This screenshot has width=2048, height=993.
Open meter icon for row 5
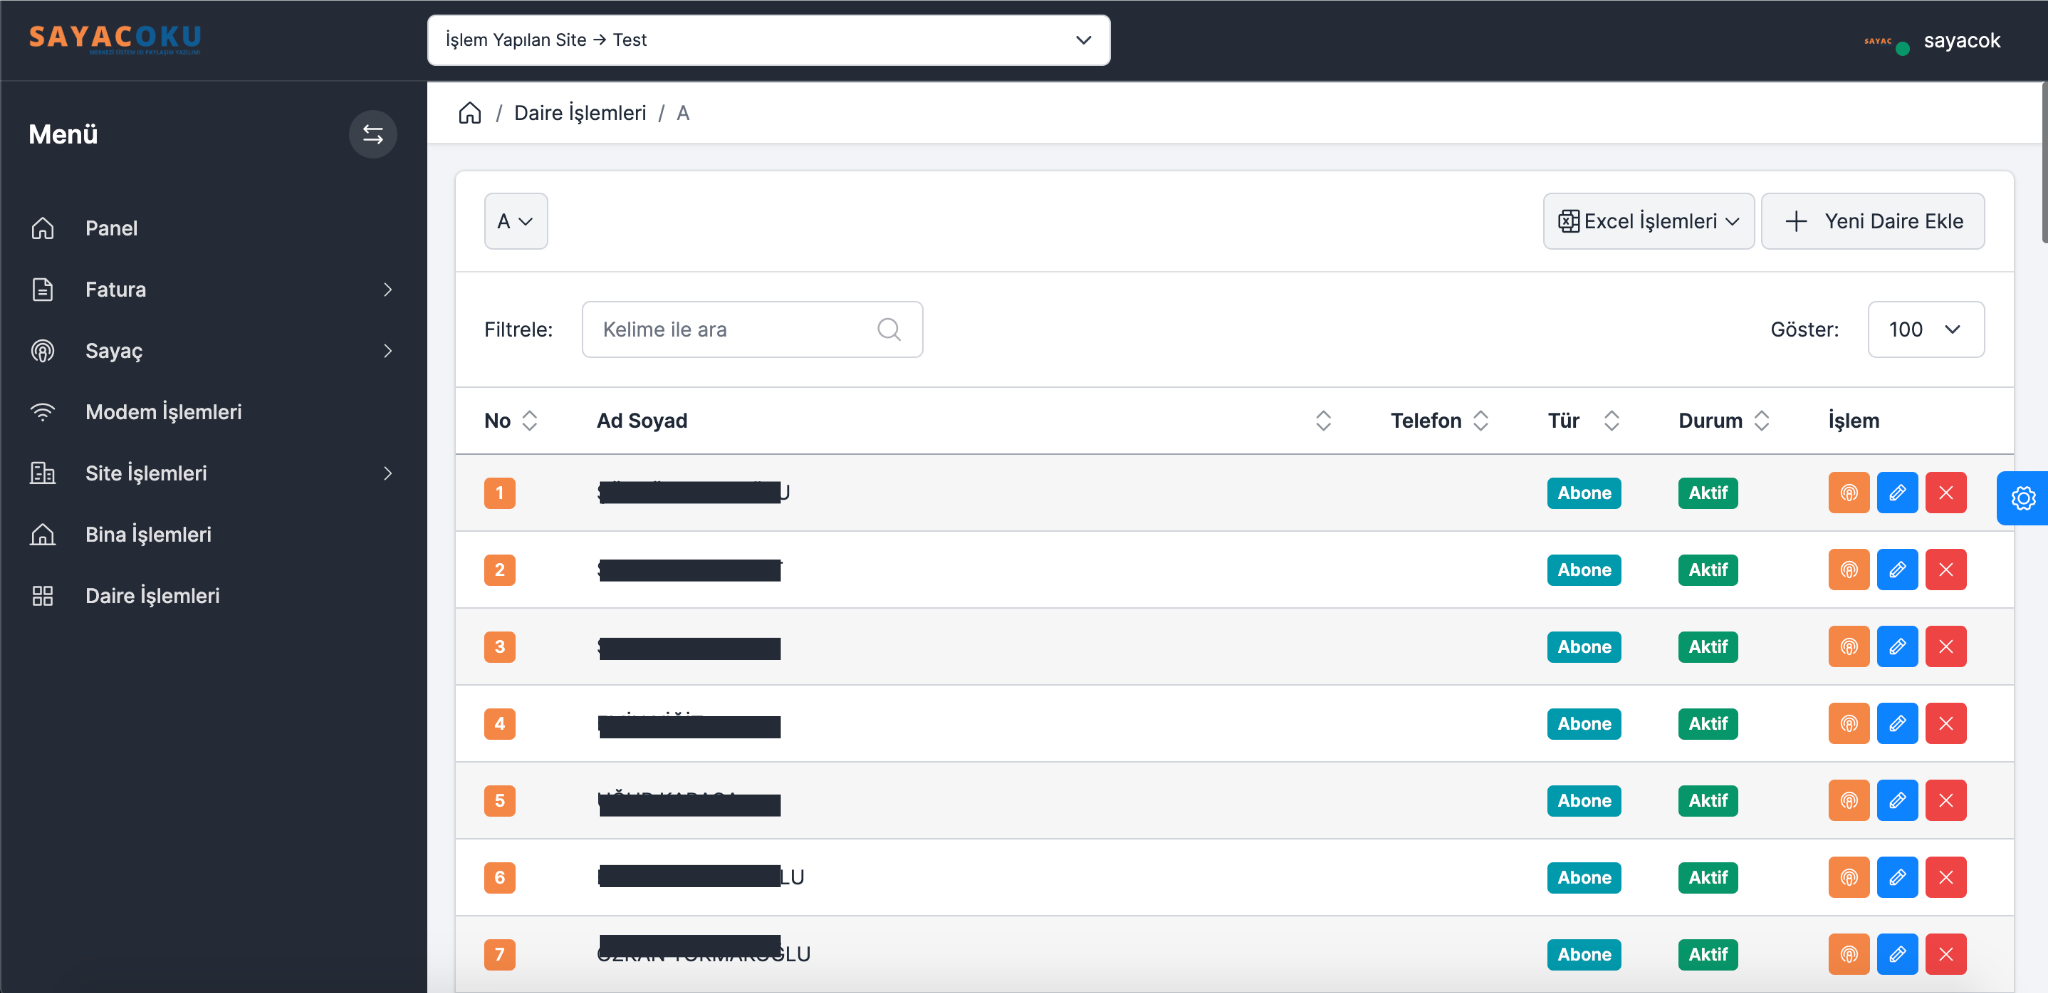tap(1849, 801)
